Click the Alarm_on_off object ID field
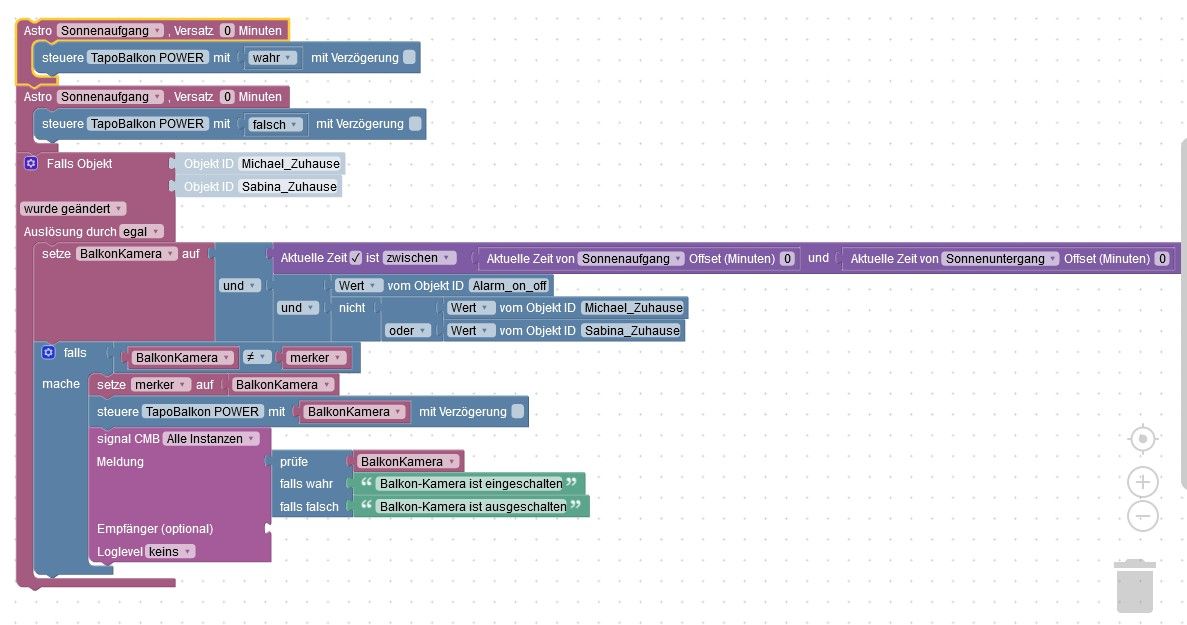This screenshot has height=625, width=1187. click(509, 285)
